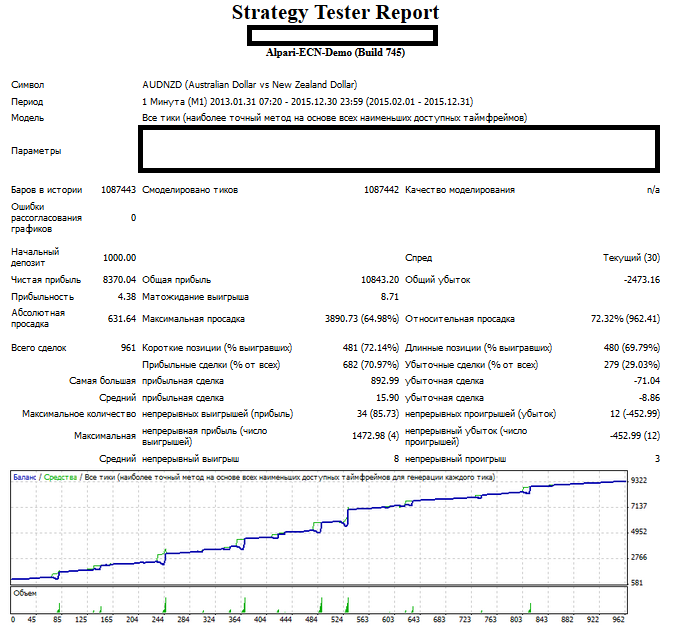This screenshot has height=626, width=674.
Task: Click consecutive wins value 34 (85.73)
Action: click(x=378, y=414)
